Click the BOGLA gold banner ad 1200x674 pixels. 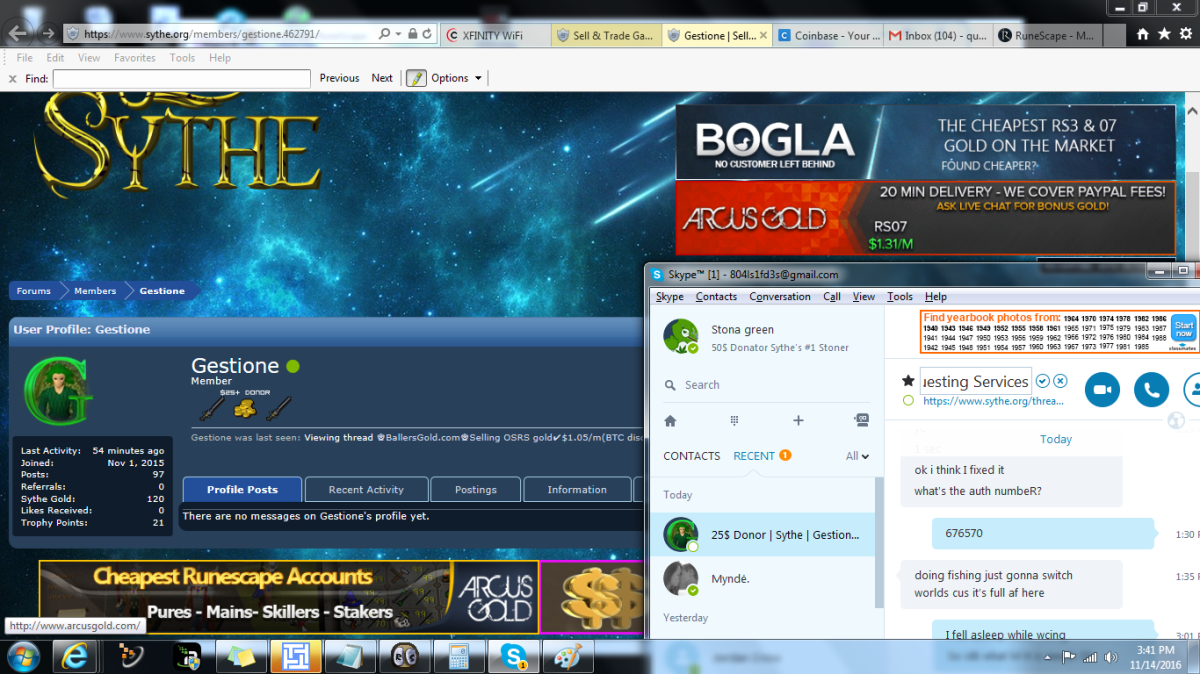[x=925, y=143]
